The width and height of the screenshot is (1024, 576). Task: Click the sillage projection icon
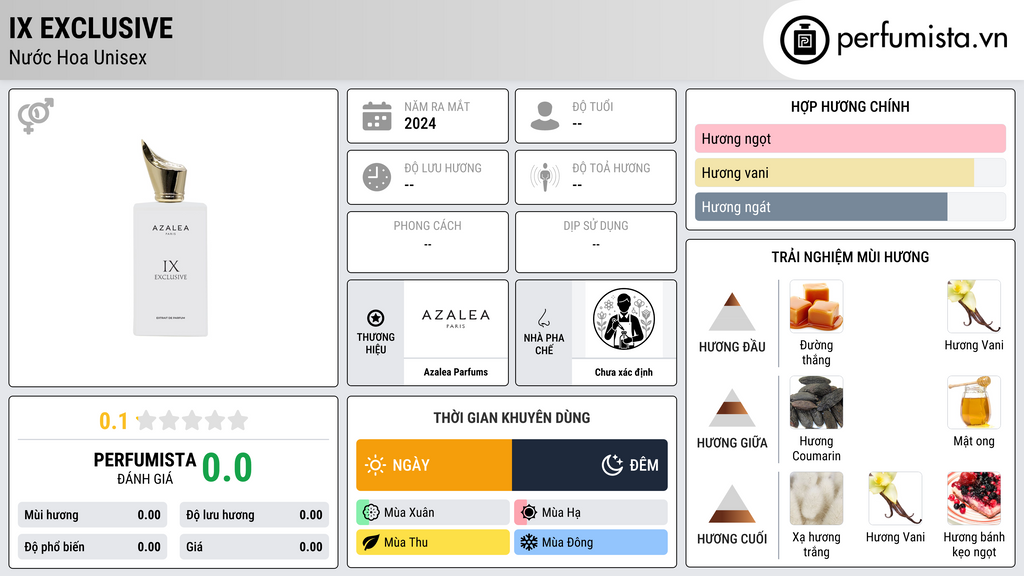tap(545, 177)
